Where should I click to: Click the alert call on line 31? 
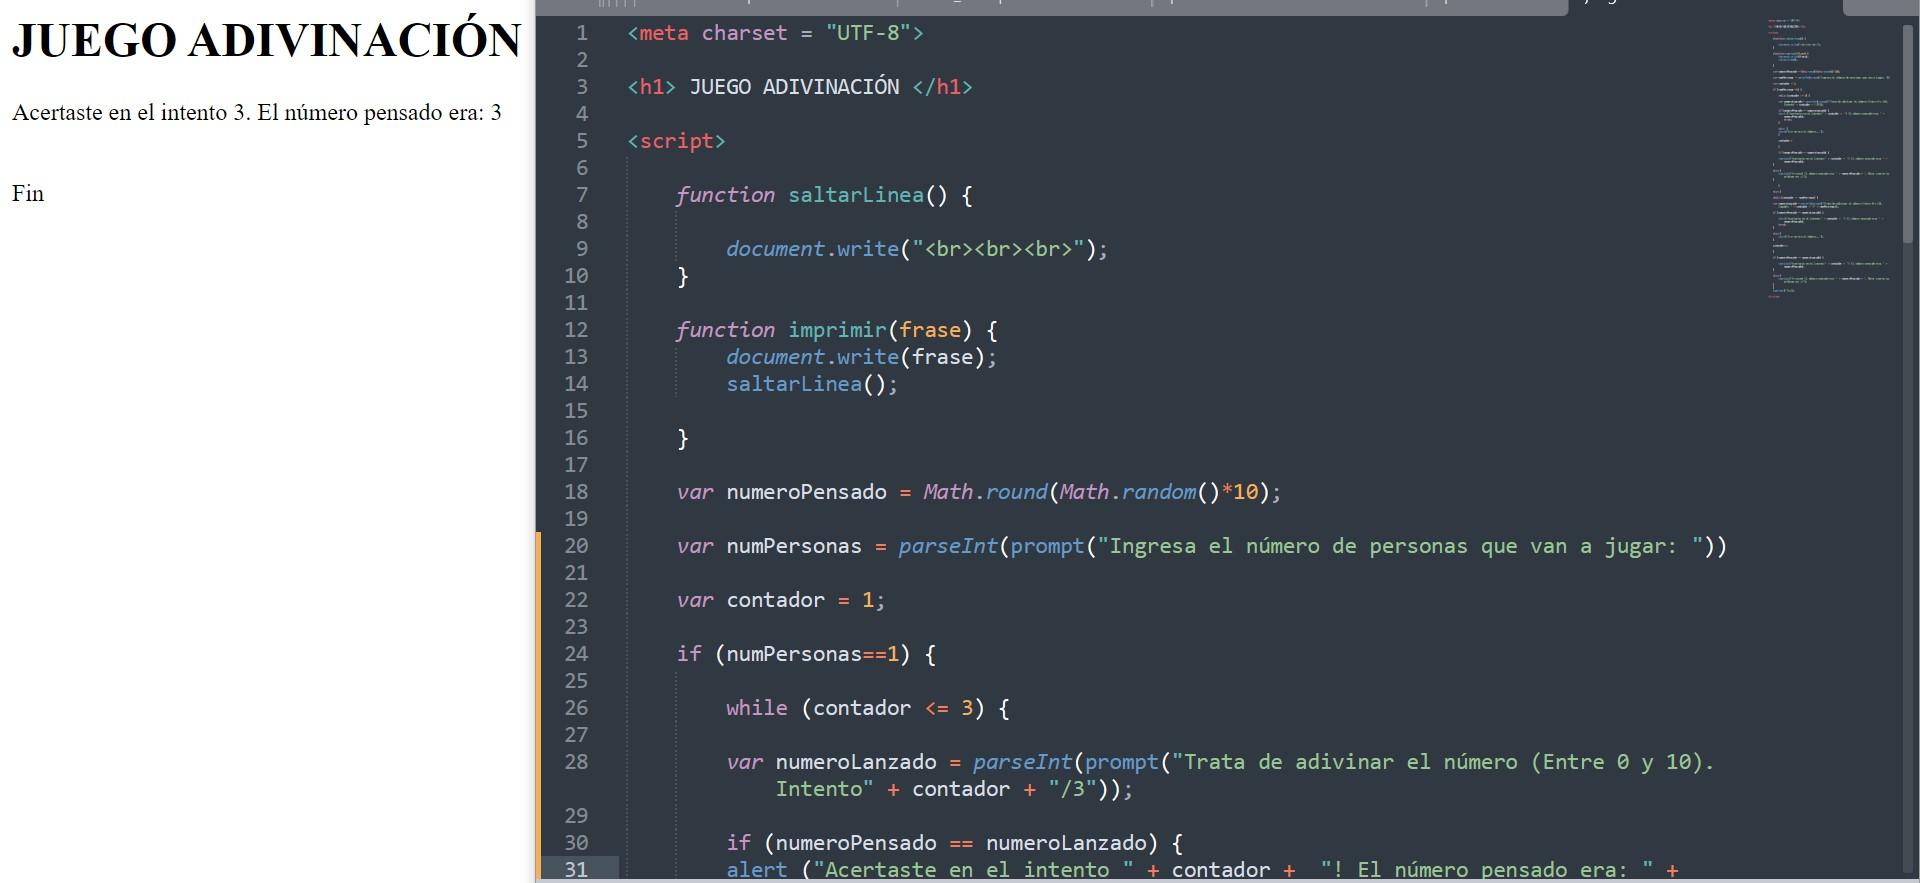pyautogui.click(x=757, y=870)
